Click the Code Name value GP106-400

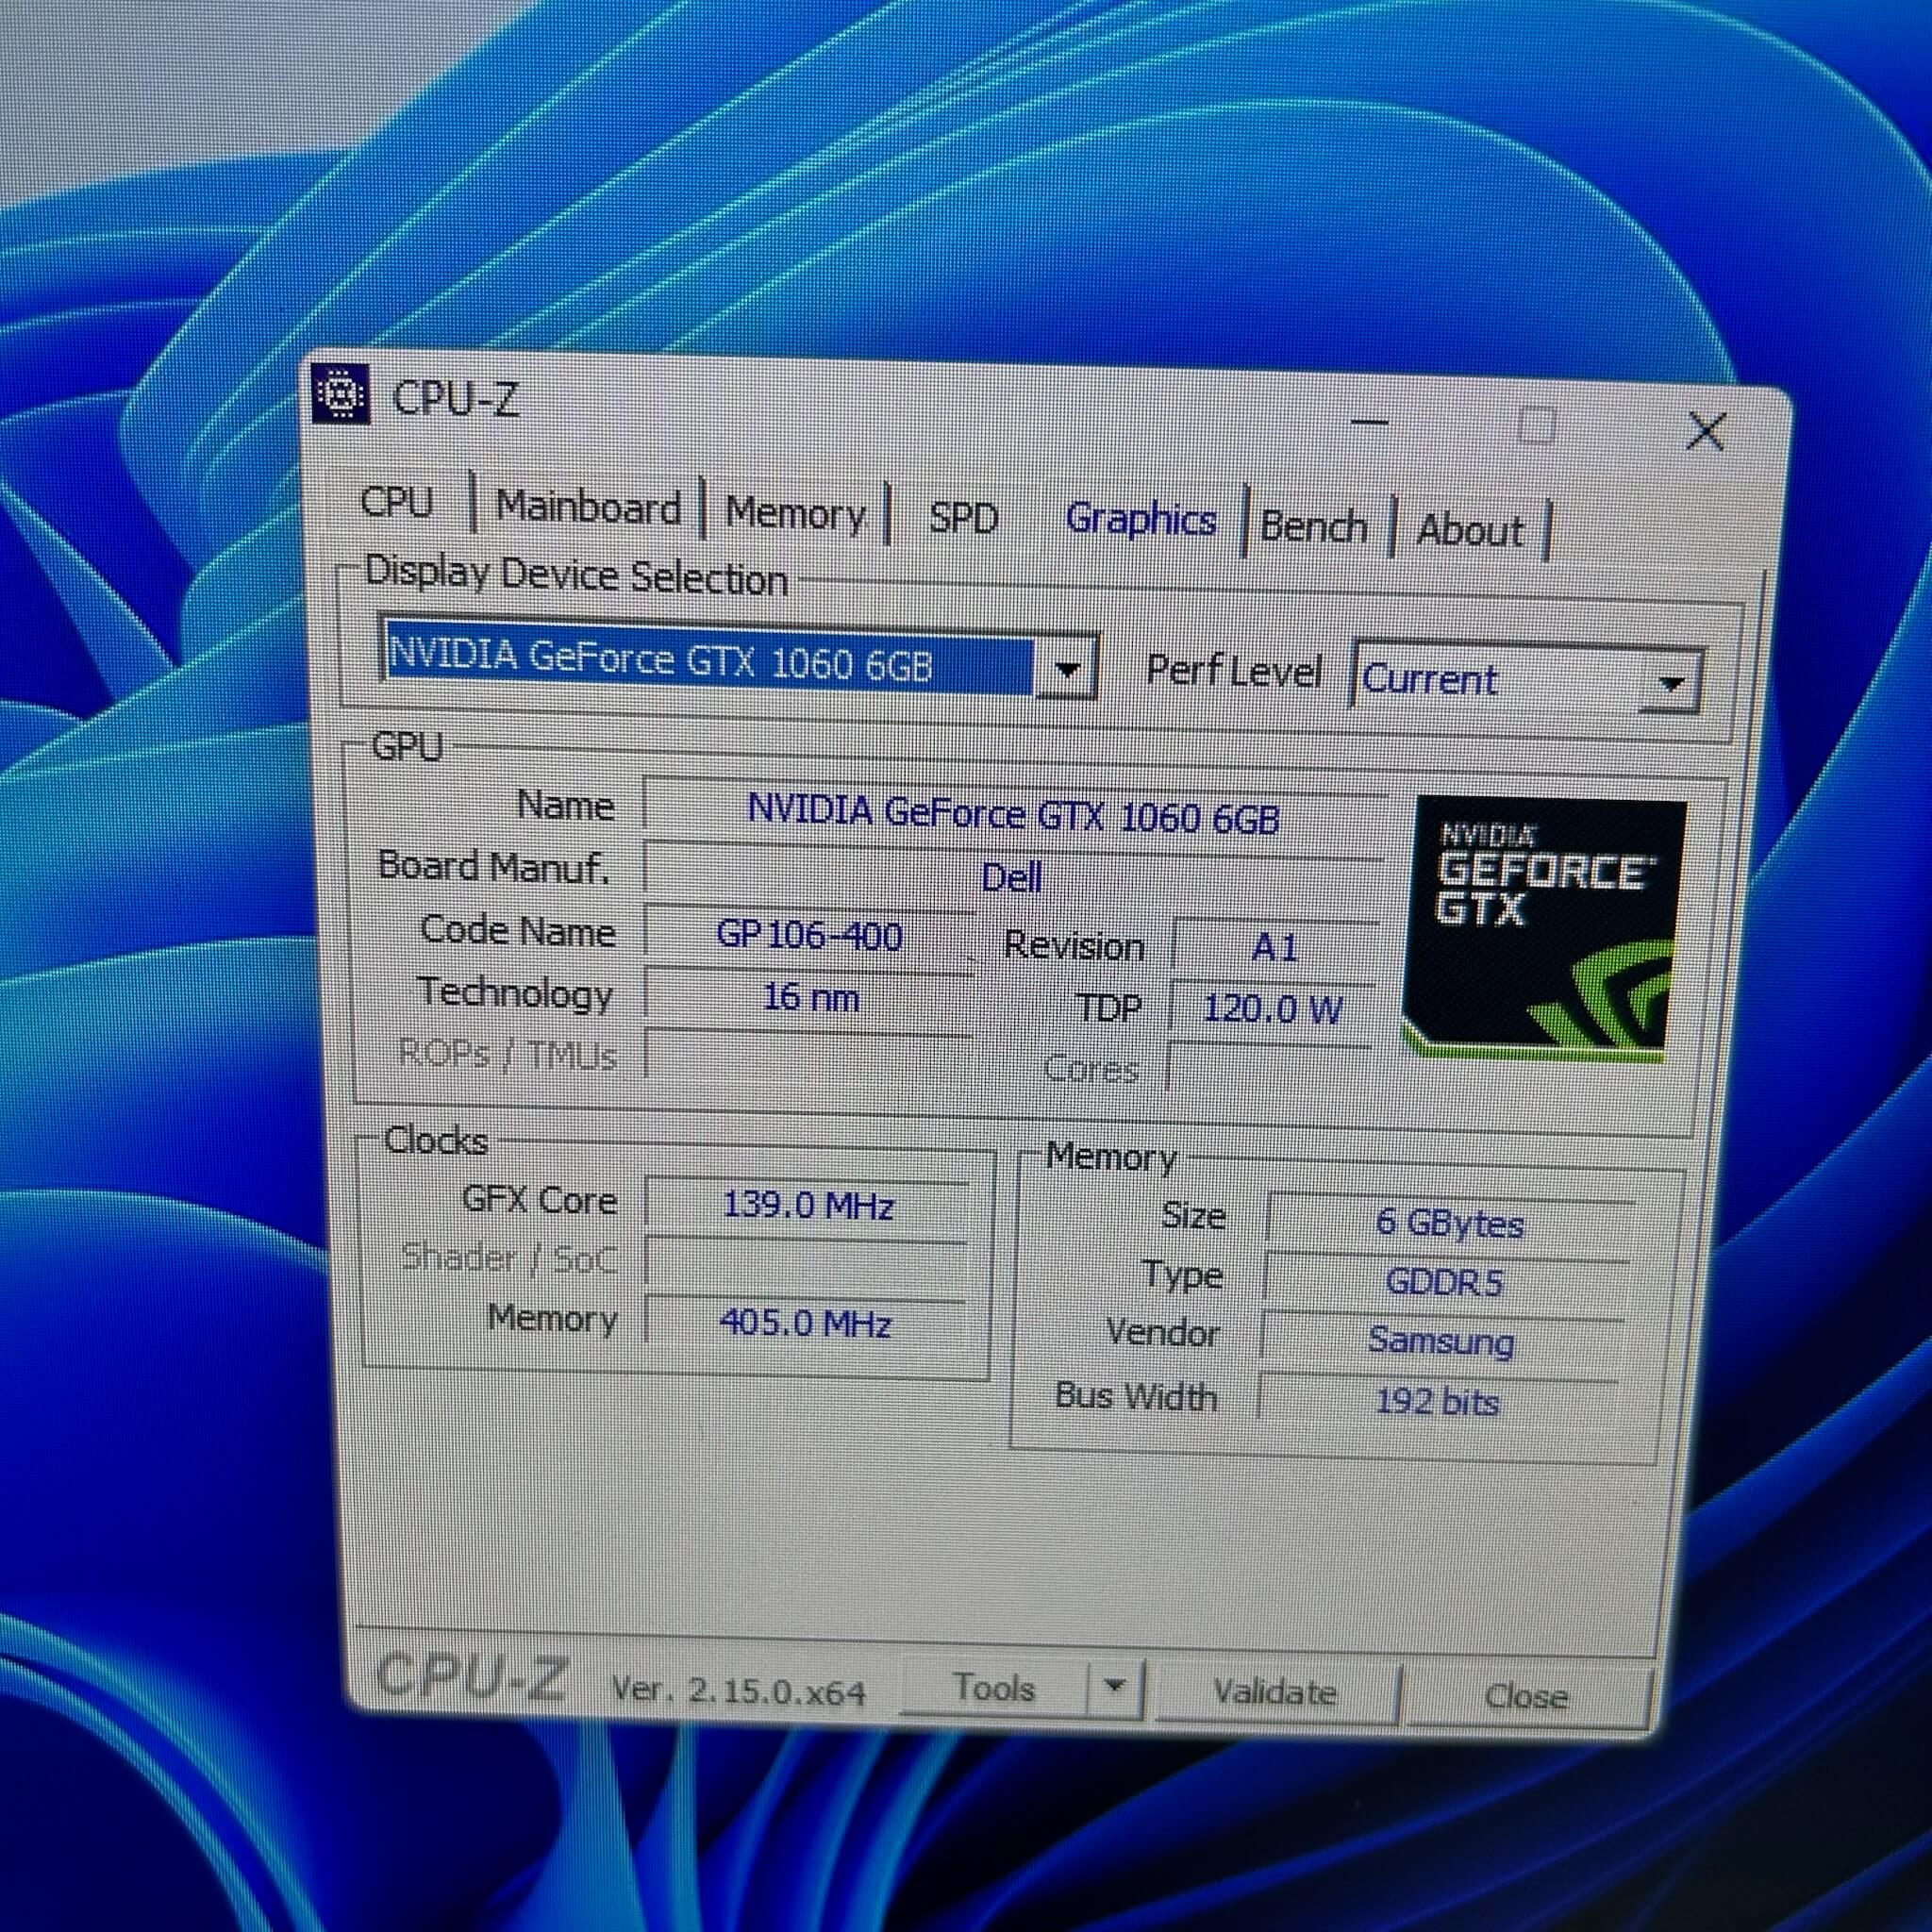pyautogui.click(x=809, y=936)
